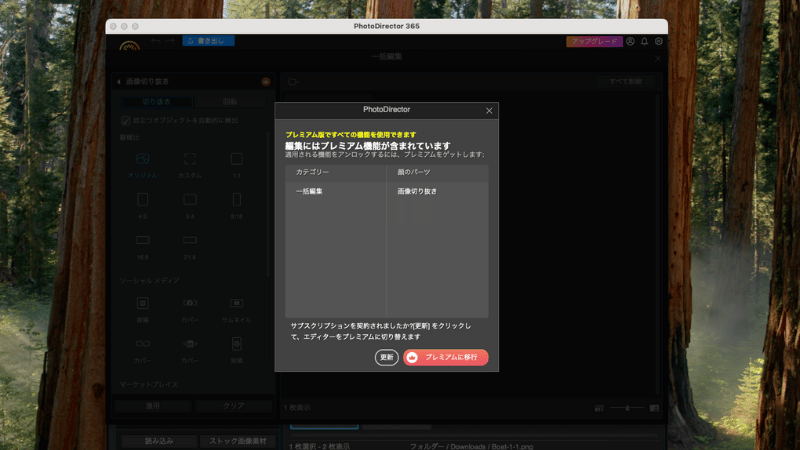Click the アップグレード upgrade button
The width and height of the screenshot is (800, 450).
[594, 41]
